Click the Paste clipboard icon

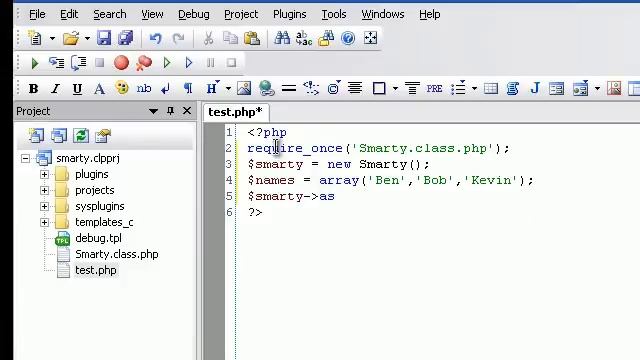(252, 38)
